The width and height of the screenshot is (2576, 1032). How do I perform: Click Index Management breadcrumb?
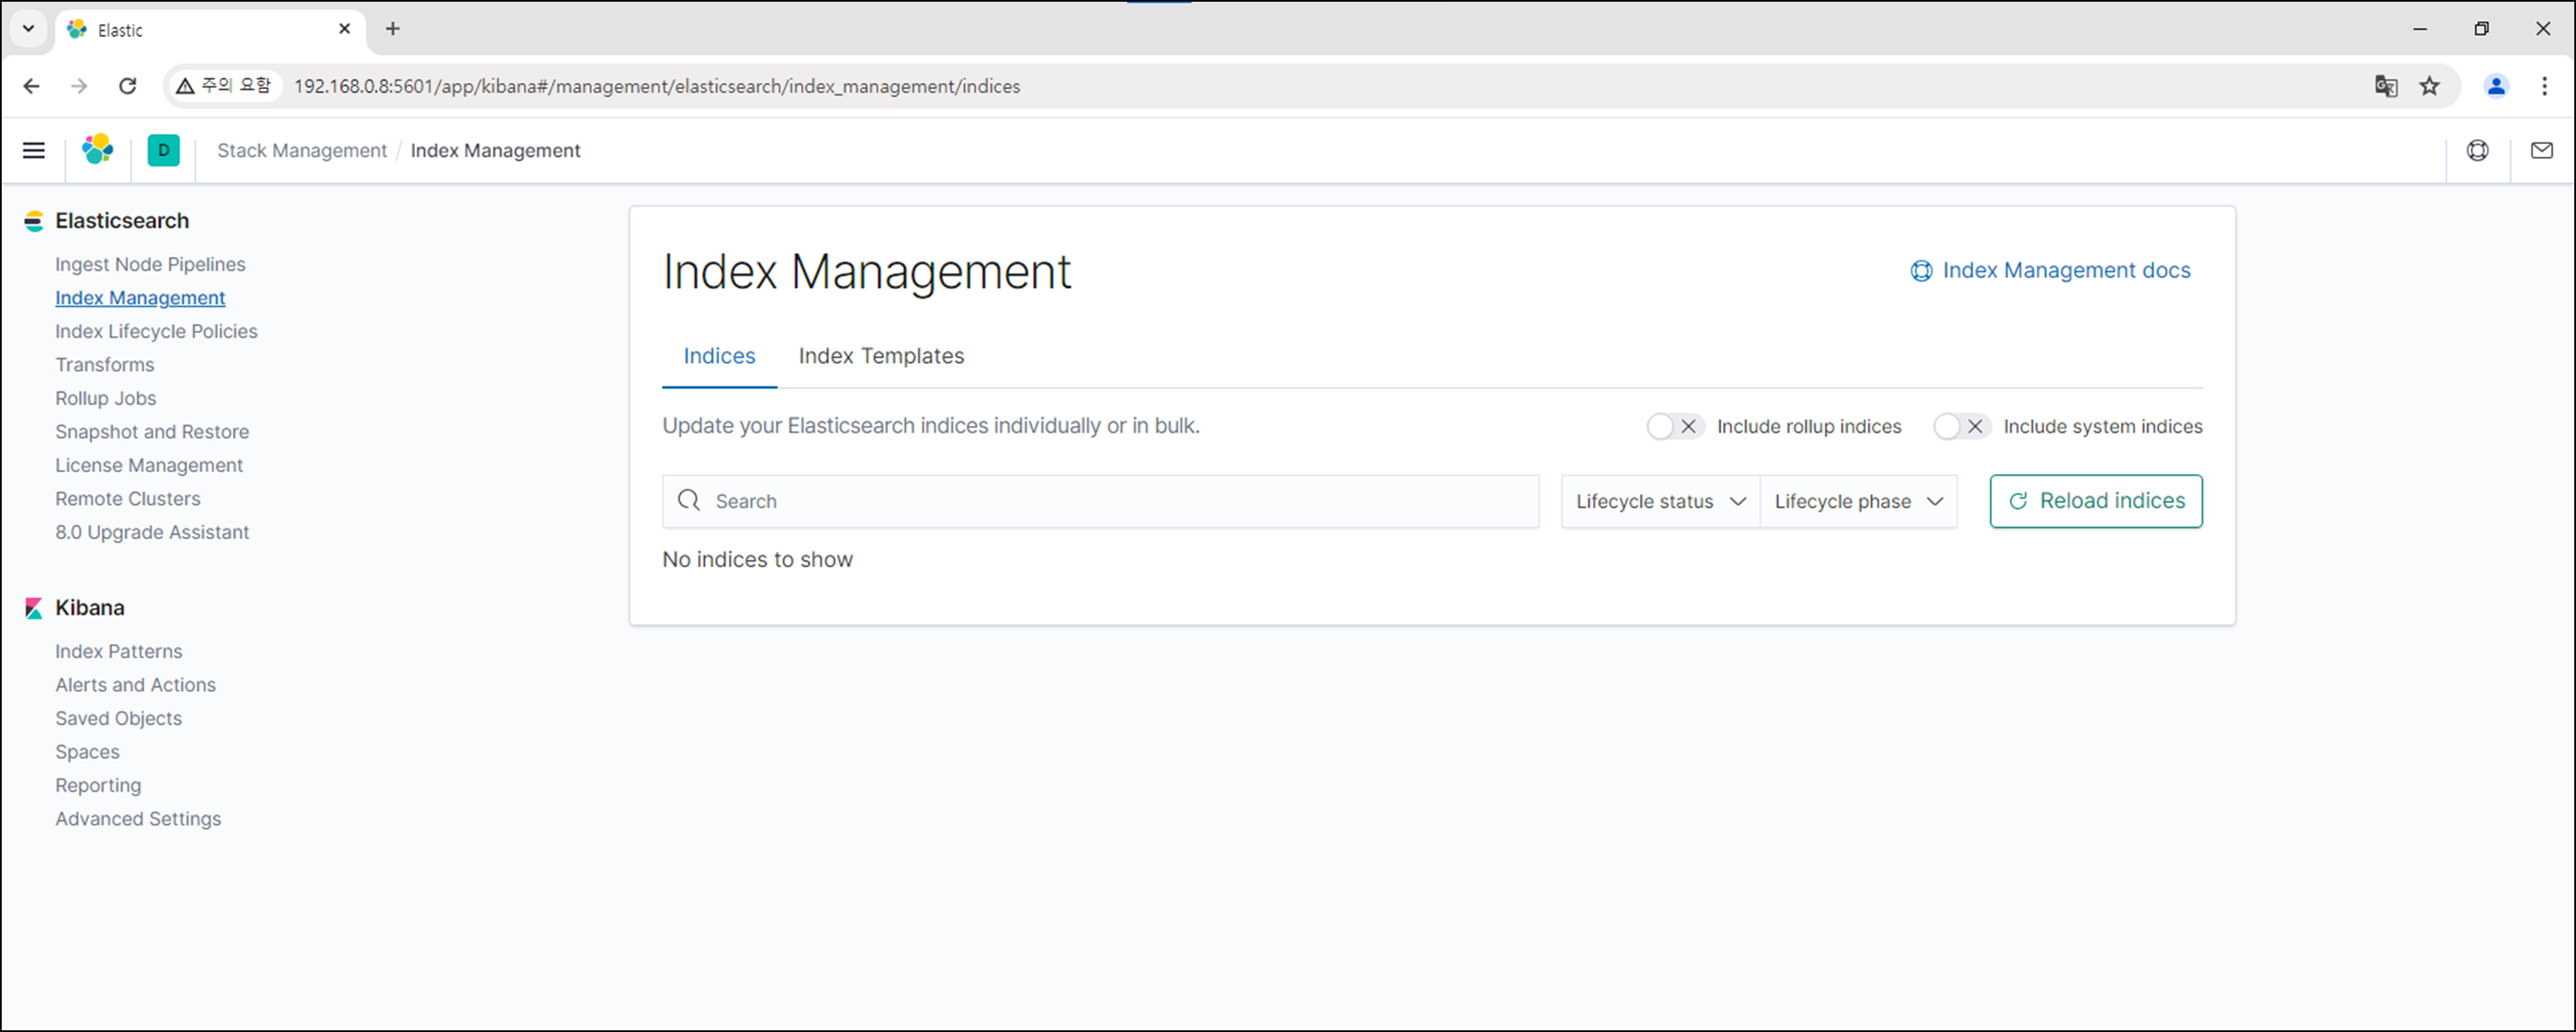point(495,150)
